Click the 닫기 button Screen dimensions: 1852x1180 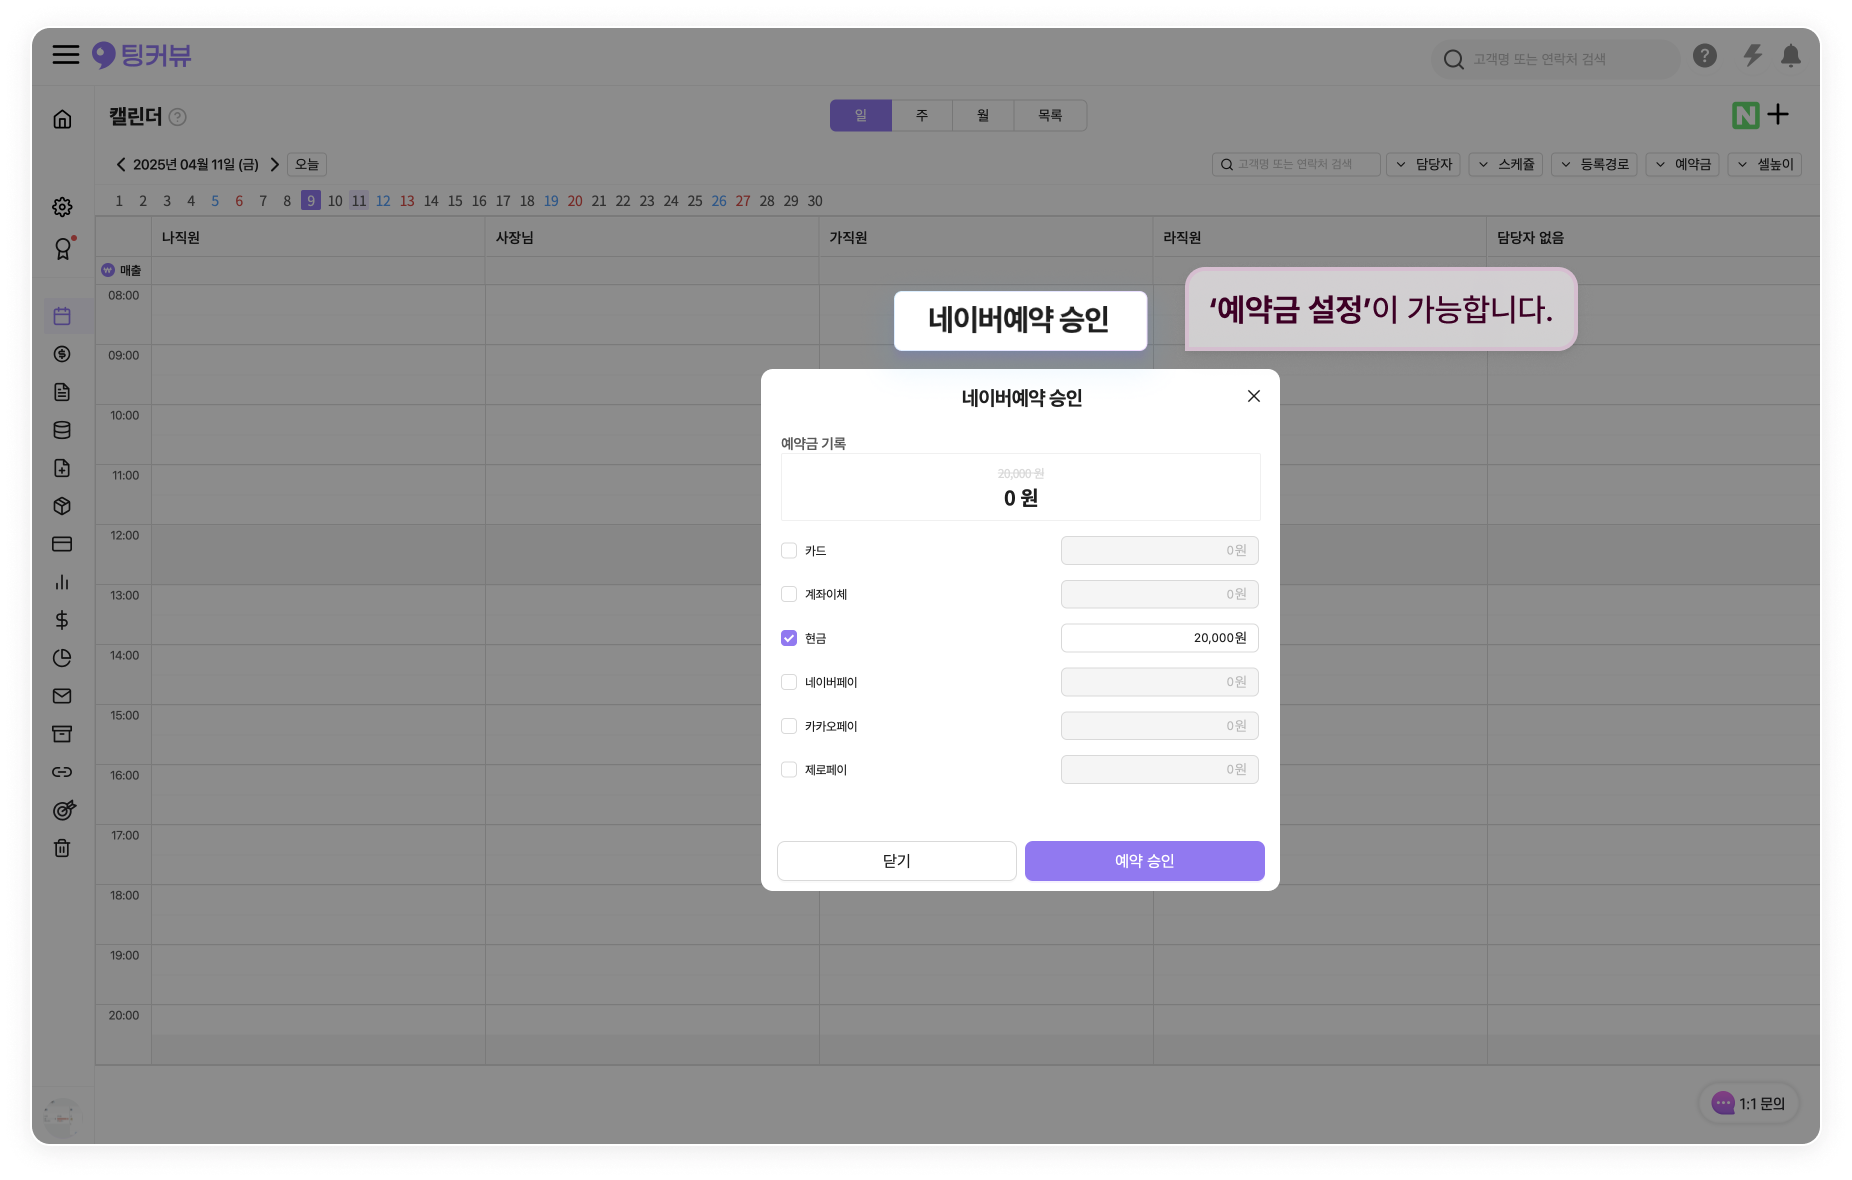[x=897, y=861]
